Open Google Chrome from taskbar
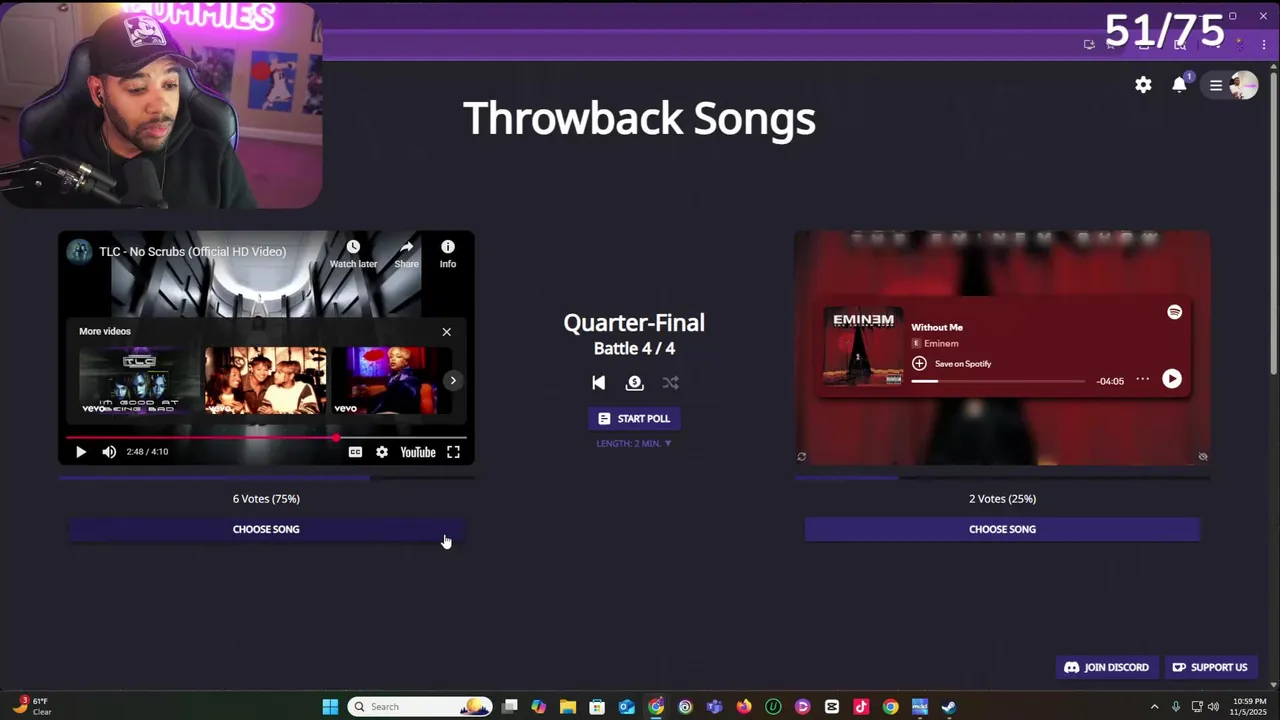Screen dimensions: 1280x720 coord(890,707)
